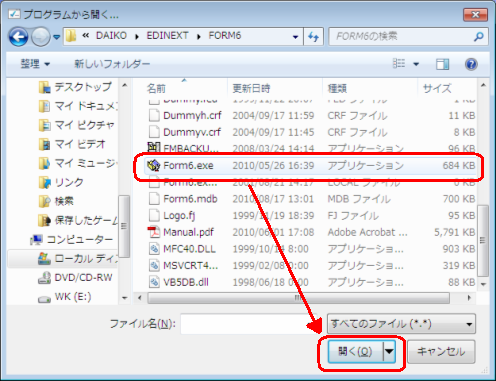Open the arrow beside 開く button

tap(389, 351)
